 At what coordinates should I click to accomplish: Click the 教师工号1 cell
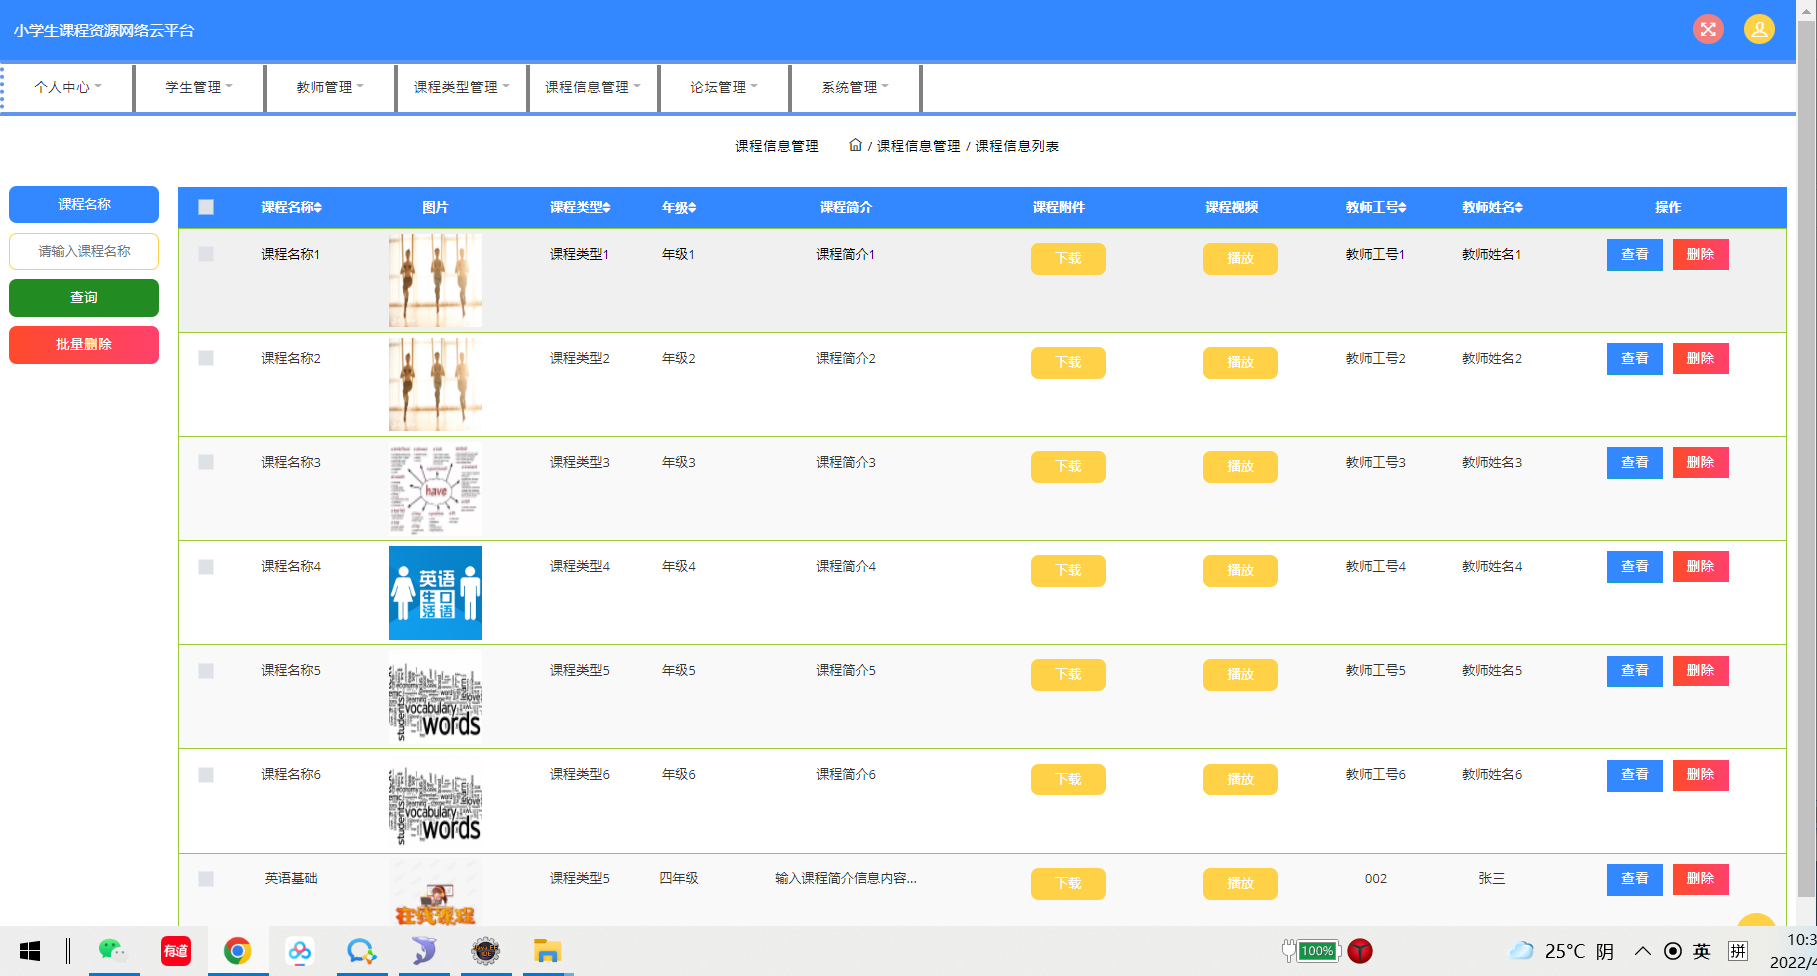pyautogui.click(x=1375, y=255)
